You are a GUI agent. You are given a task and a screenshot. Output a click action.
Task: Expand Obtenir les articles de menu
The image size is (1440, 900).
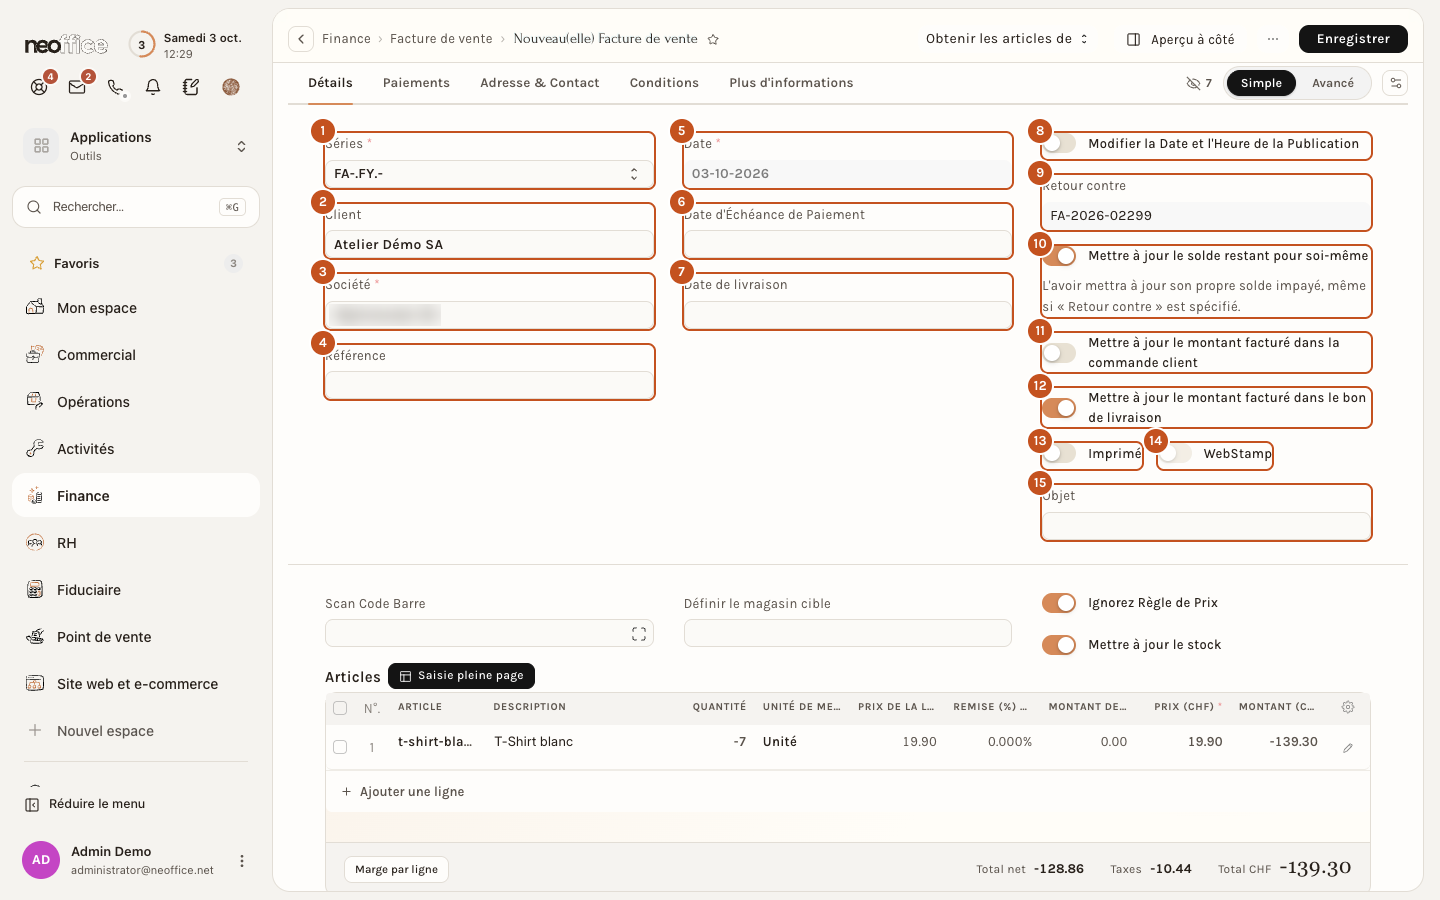[1007, 39]
